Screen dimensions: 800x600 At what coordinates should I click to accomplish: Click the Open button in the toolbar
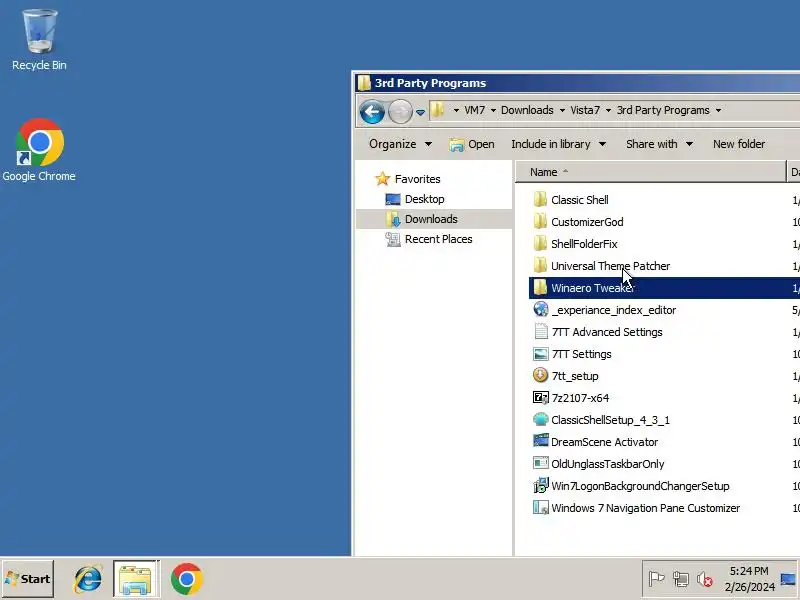(x=472, y=144)
